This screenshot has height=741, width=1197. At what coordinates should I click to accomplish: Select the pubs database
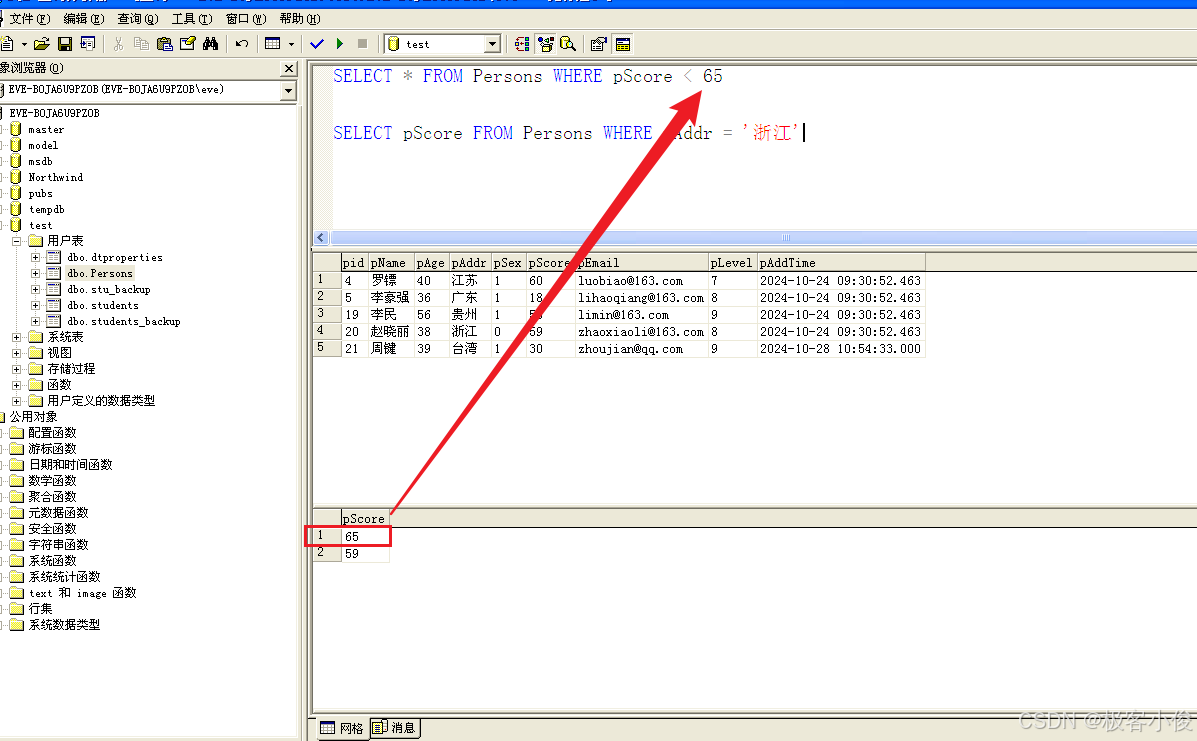point(40,193)
